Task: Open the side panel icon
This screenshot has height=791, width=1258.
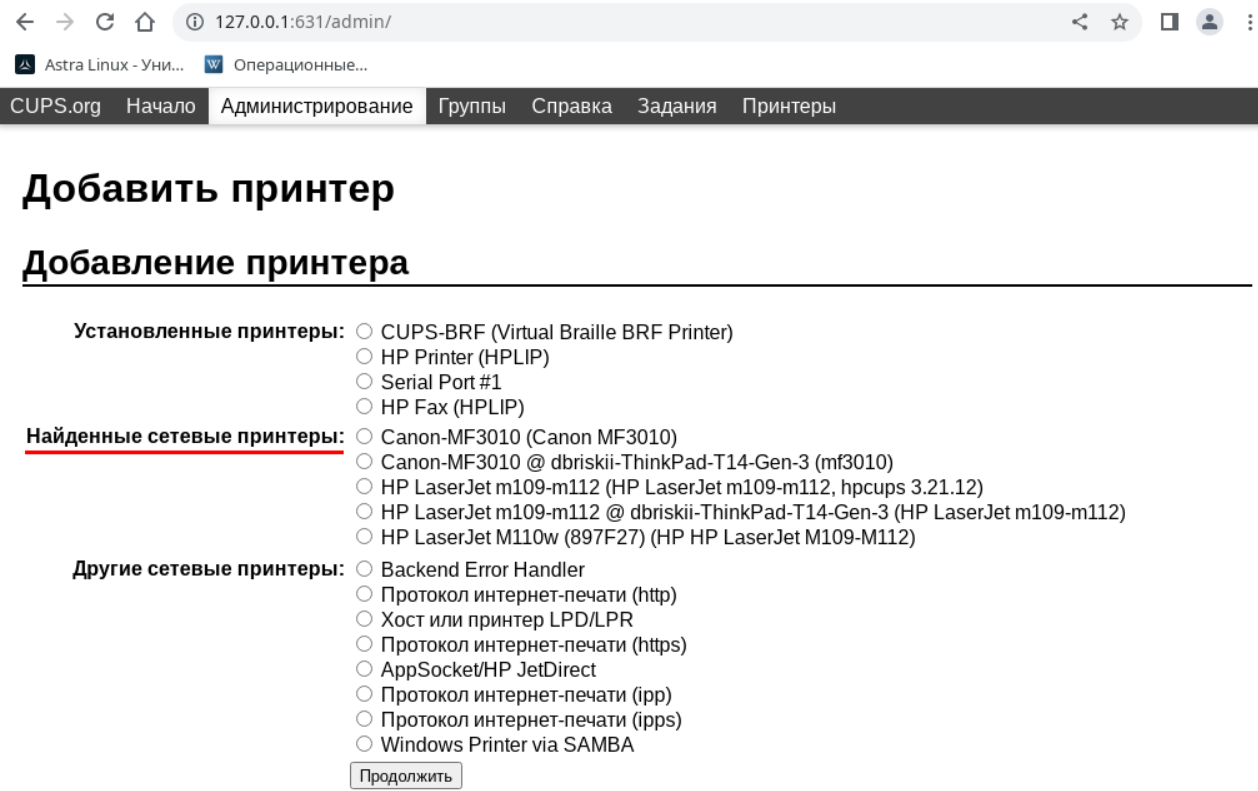Action: (x=1169, y=22)
